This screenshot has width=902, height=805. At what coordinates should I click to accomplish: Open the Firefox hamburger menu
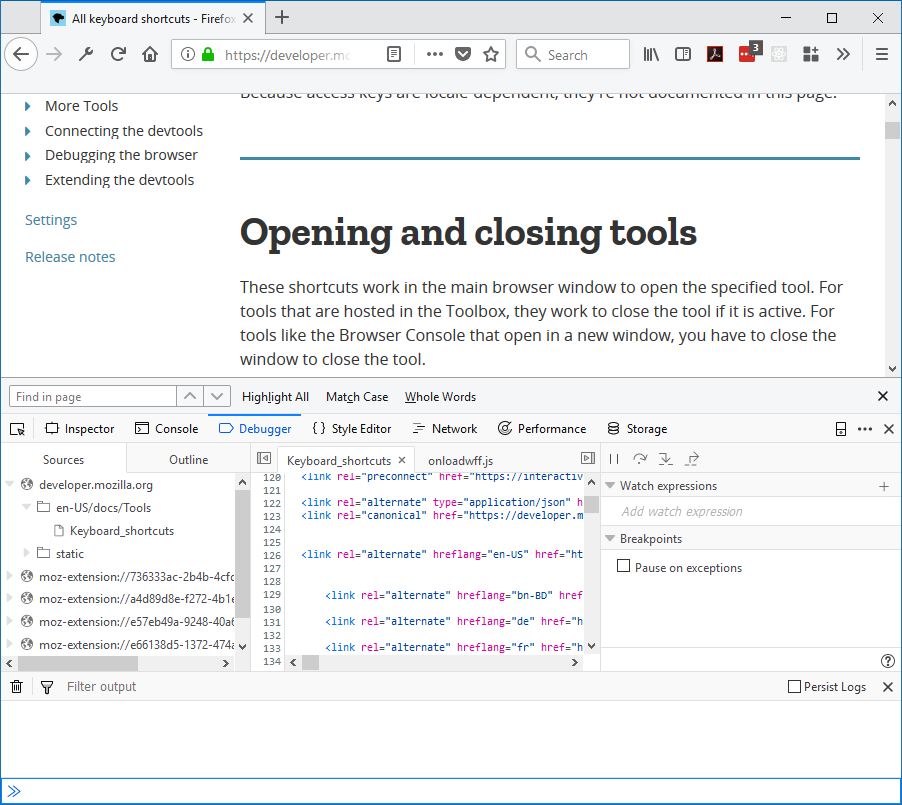882,55
